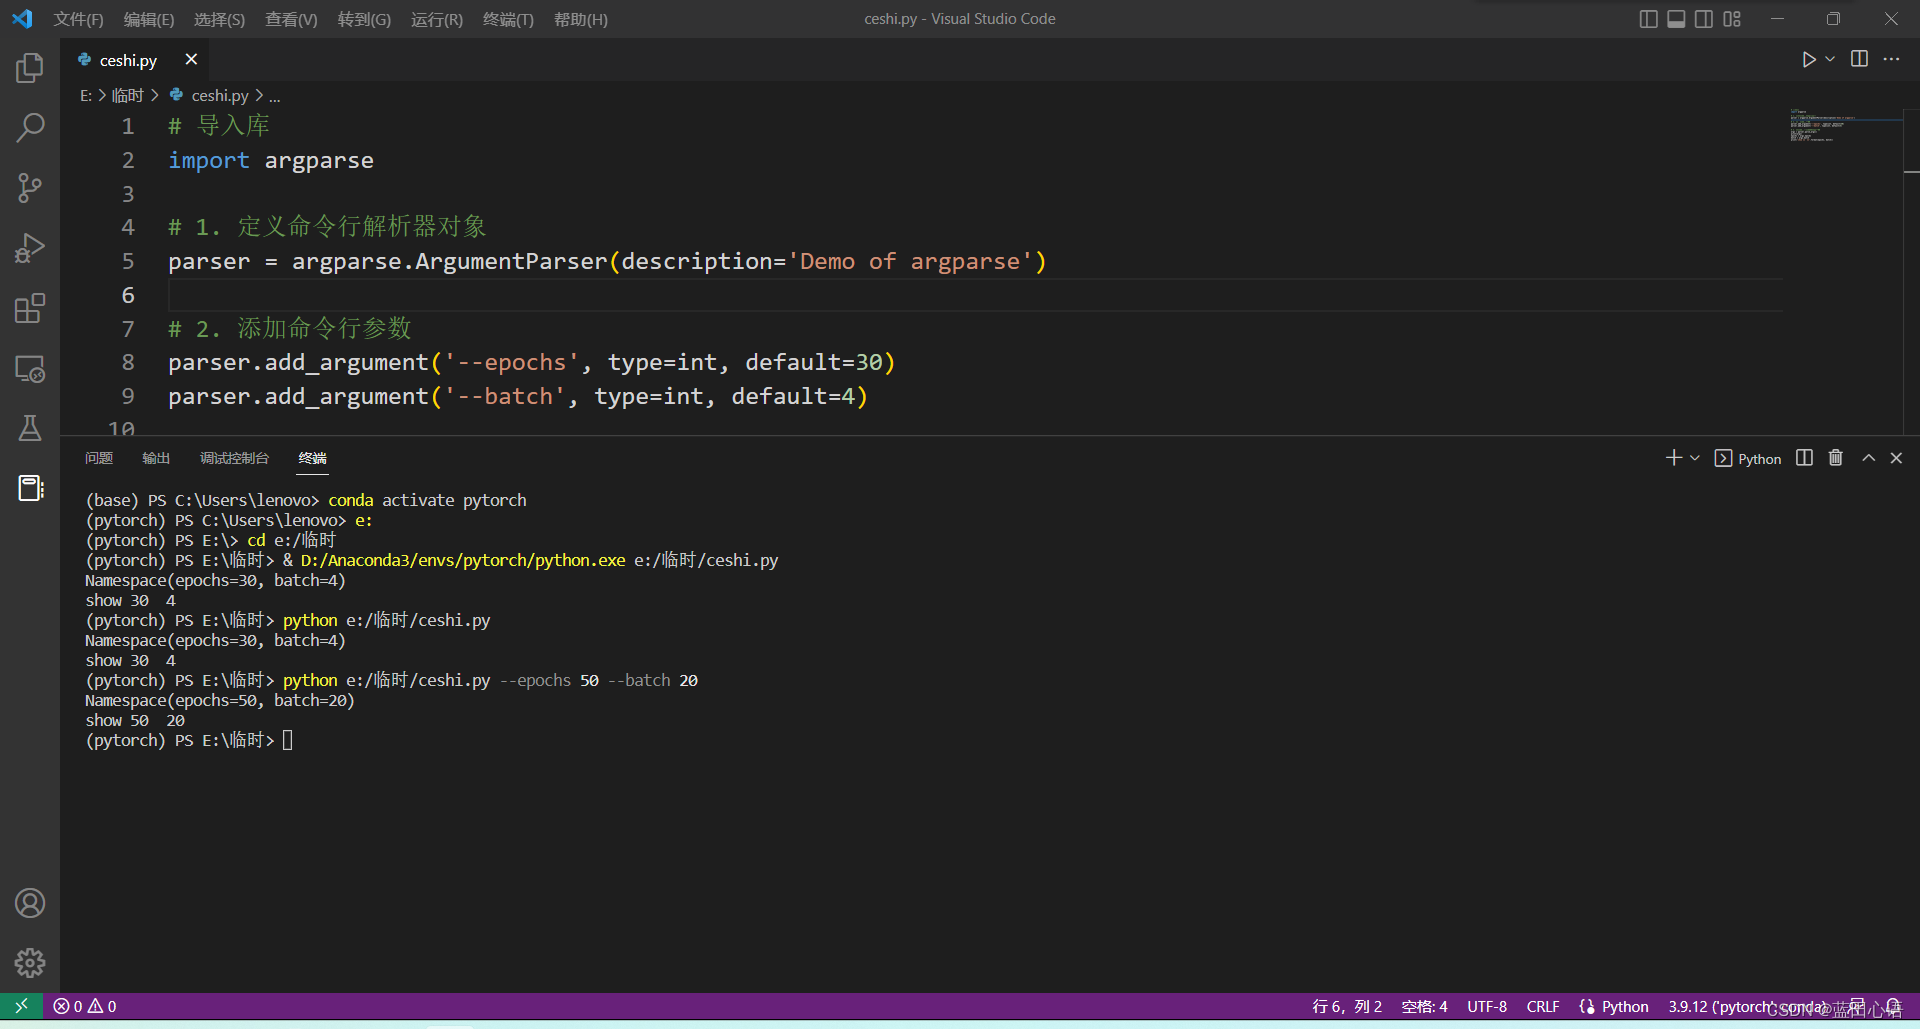Change indentation via 空格: 4
This screenshot has height=1029, width=1920.
[1424, 1007]
